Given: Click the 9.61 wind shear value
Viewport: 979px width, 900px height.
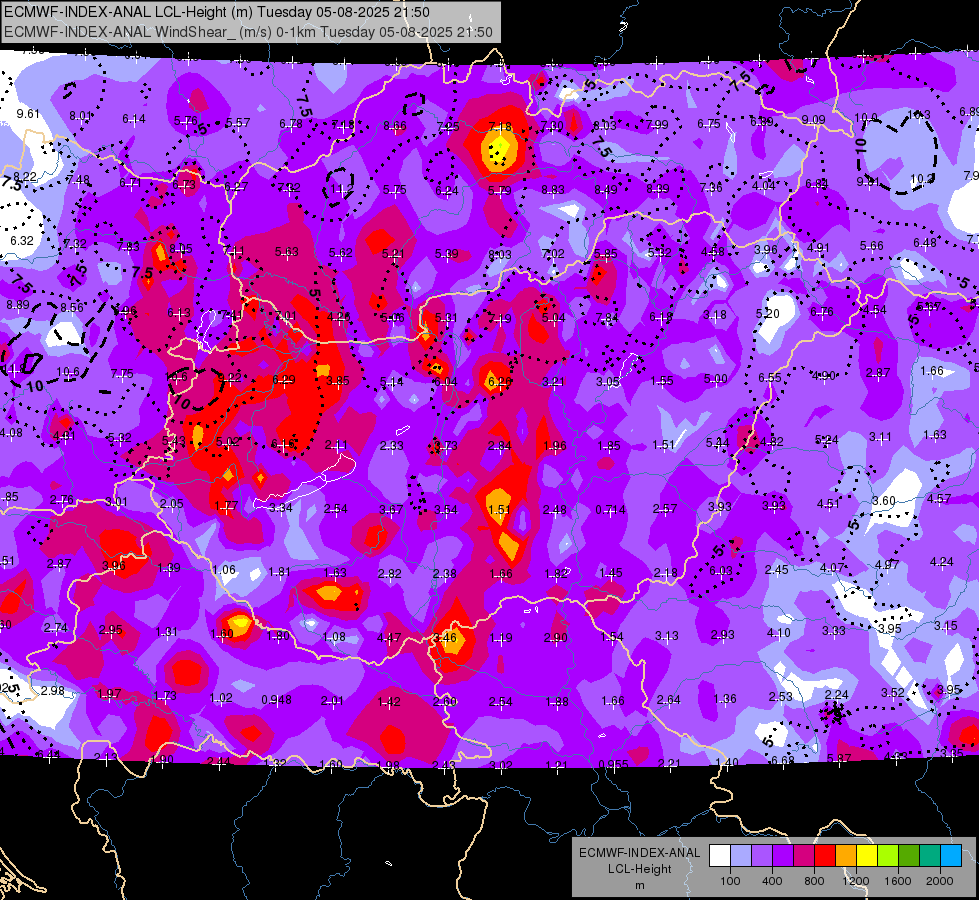Looking at the screenshot, I should click(28, 114).
